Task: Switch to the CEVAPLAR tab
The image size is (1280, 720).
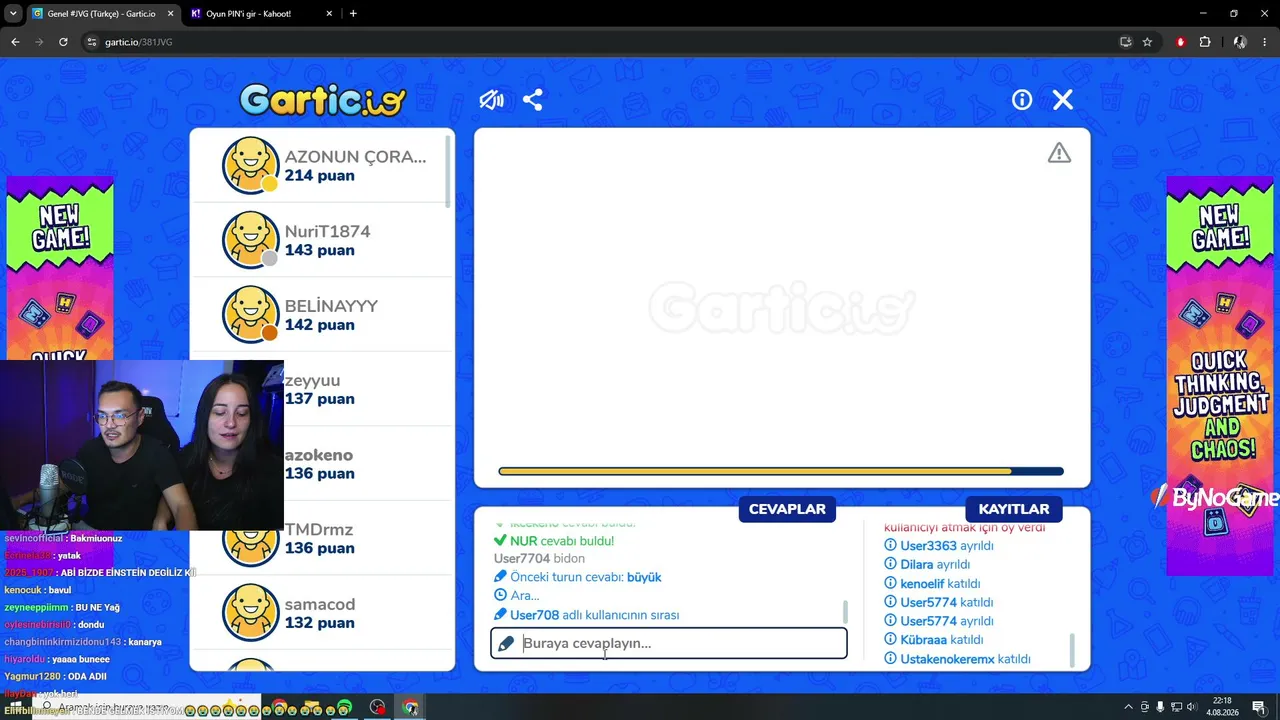Action: tap(787, 509)
